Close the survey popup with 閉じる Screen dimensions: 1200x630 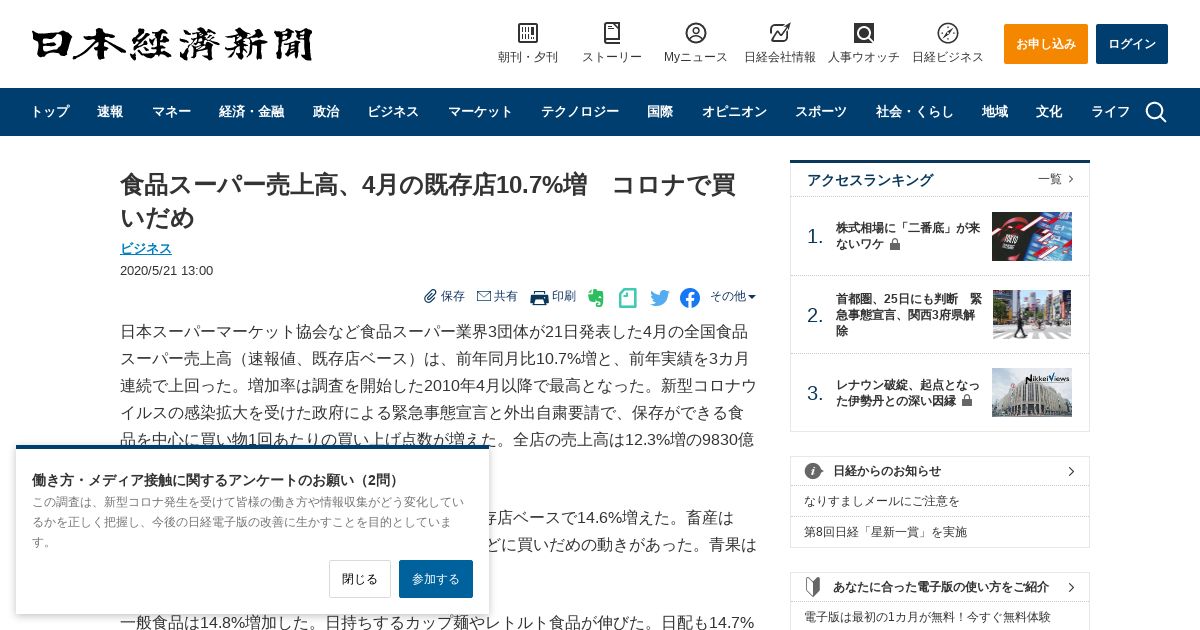coord(360,579)
